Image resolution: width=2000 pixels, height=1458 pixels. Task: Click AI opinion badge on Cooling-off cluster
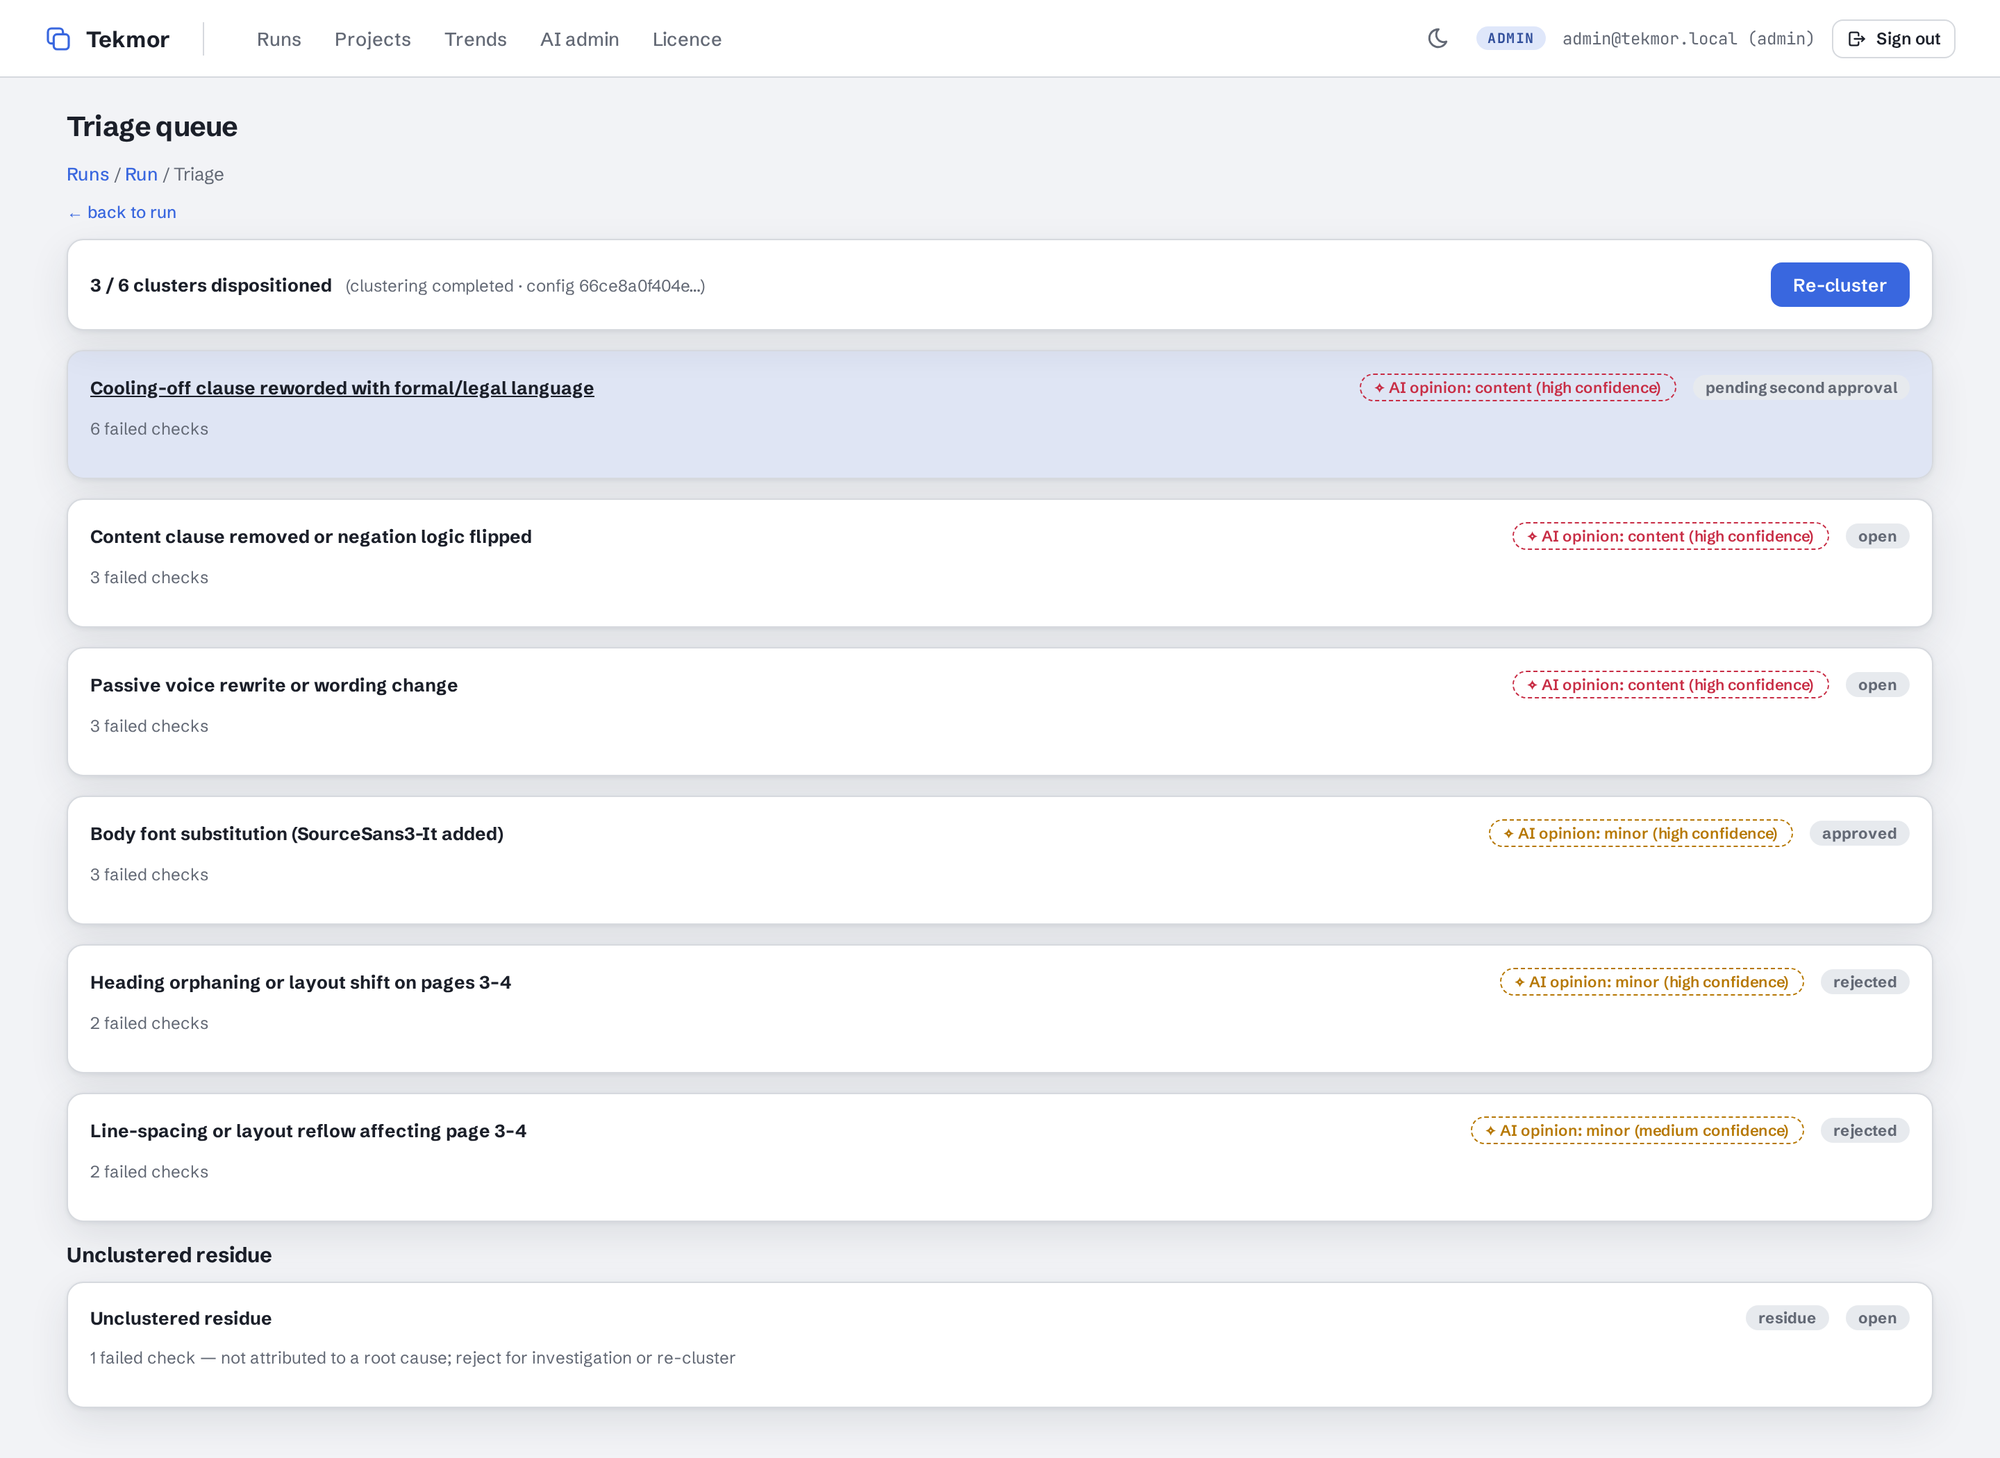pos(1518,388)
